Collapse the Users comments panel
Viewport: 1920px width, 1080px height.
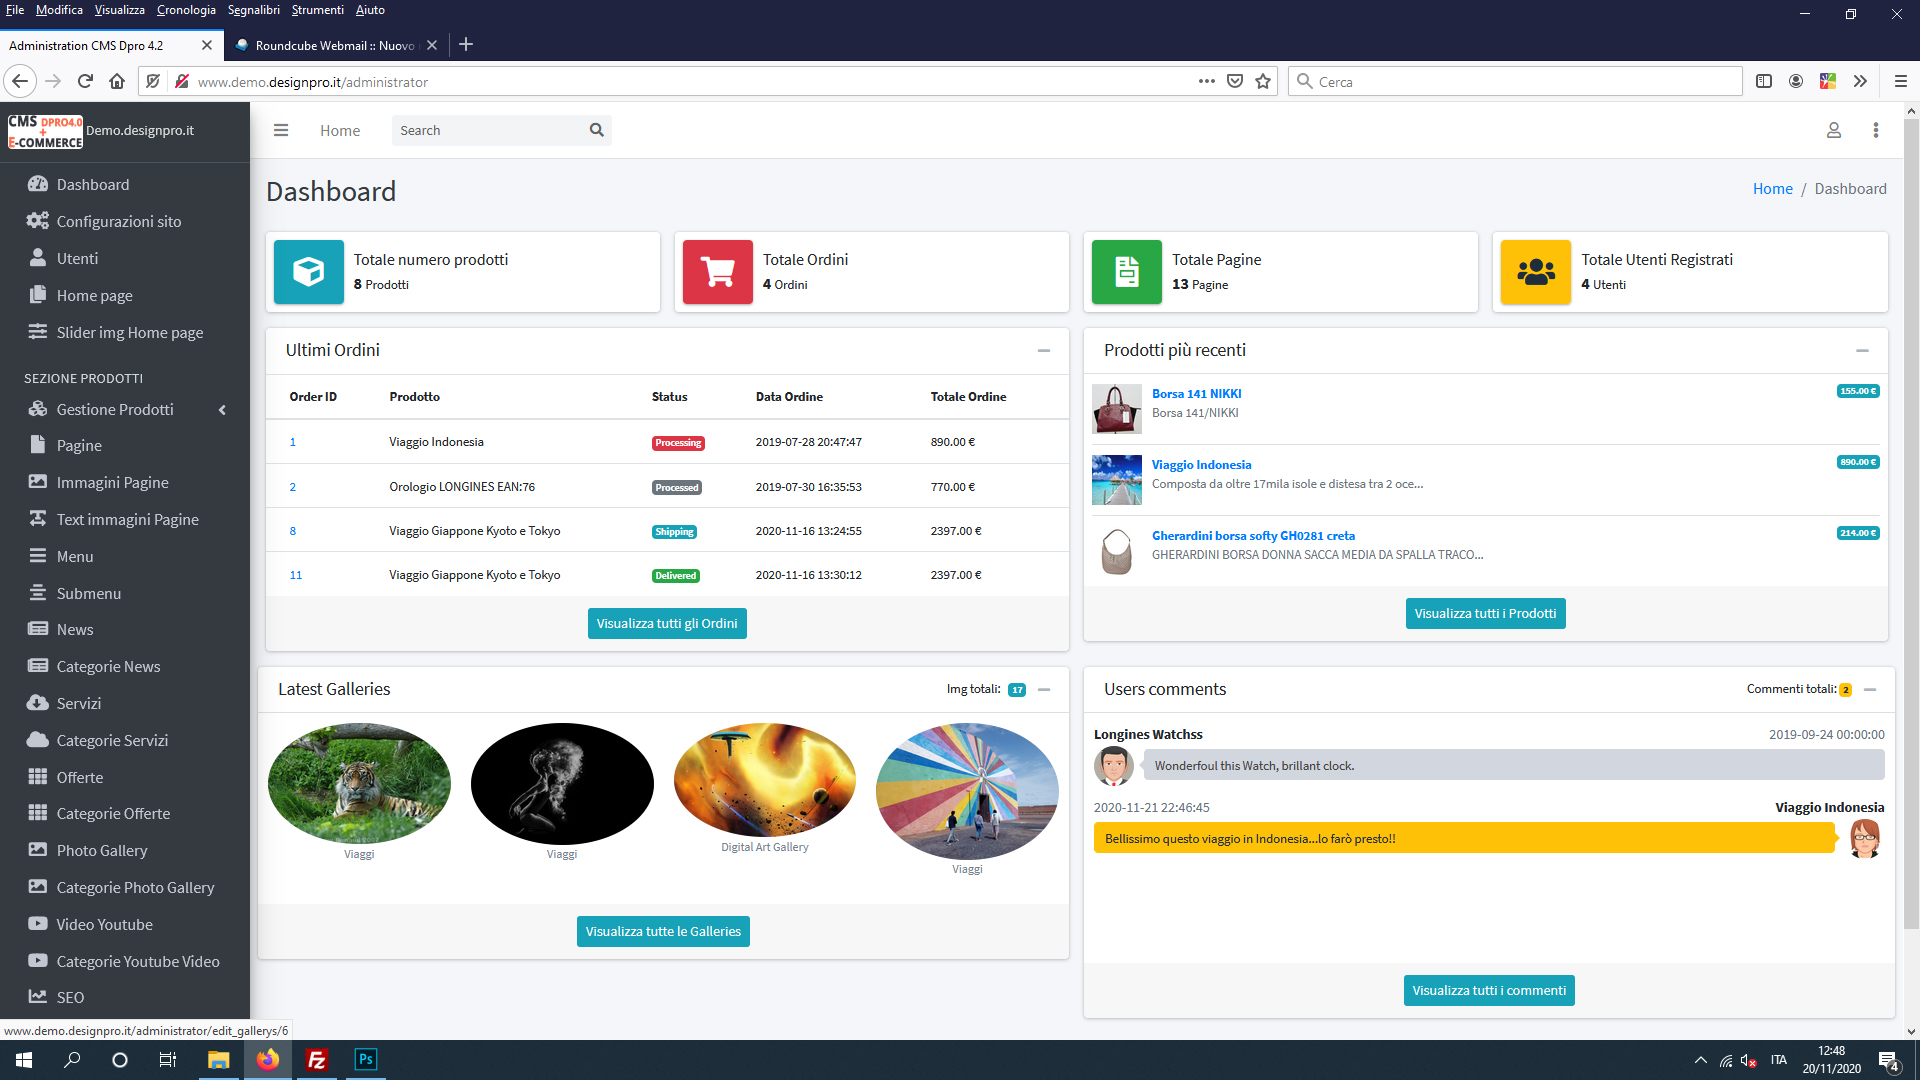click(x=1870, y=690)
